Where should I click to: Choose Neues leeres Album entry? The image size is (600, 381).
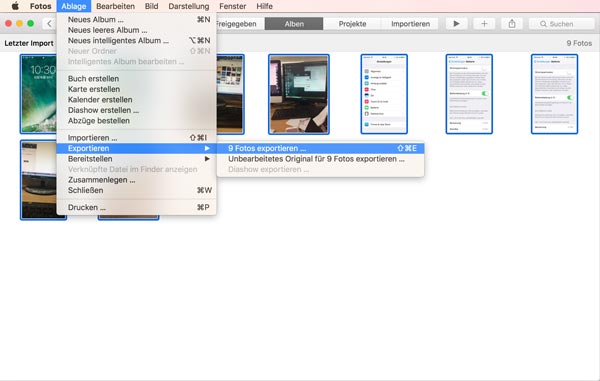[136, 30]
